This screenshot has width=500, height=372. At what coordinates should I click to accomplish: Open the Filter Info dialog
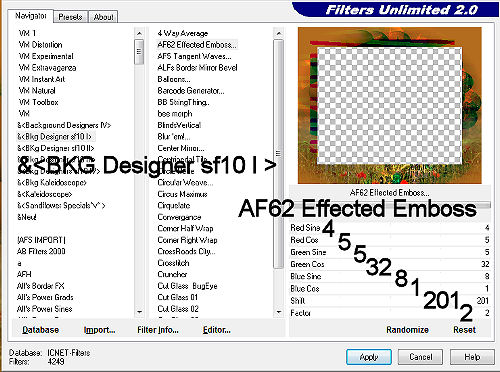[x=158, y=330]
